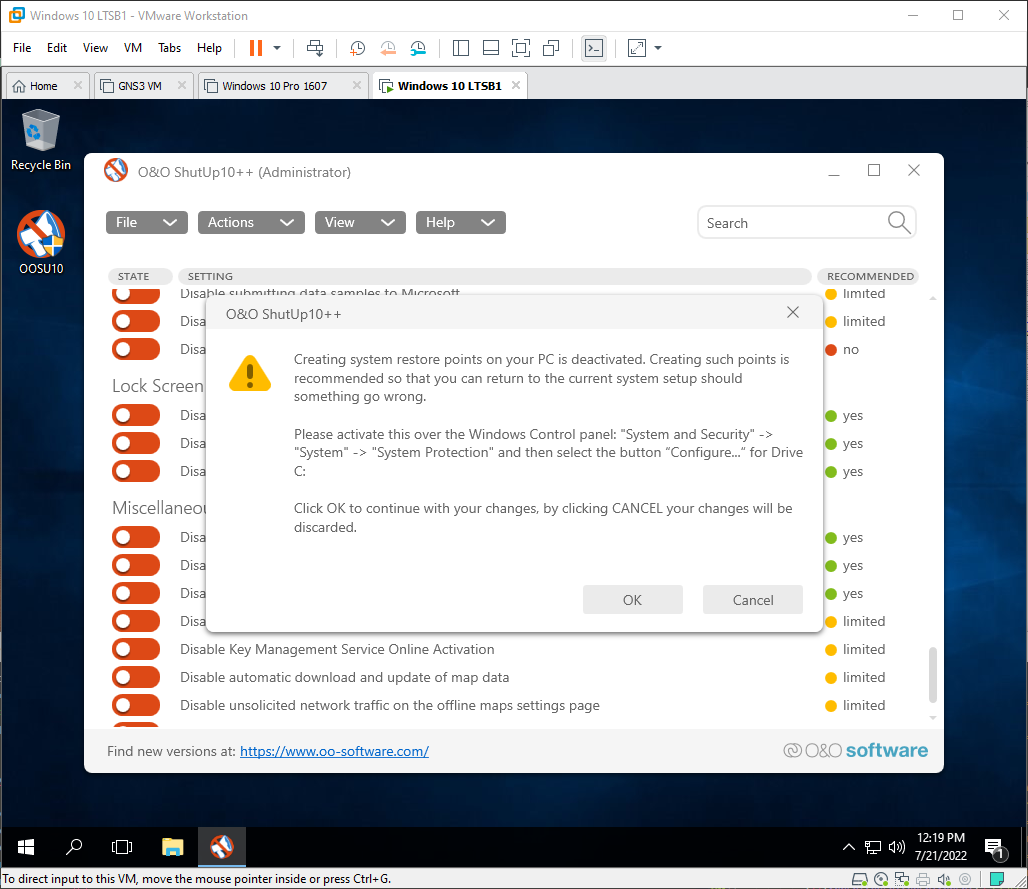Open the Action Center notification icon
Viewport: 1028px width, 889px height.
(995, 848)
